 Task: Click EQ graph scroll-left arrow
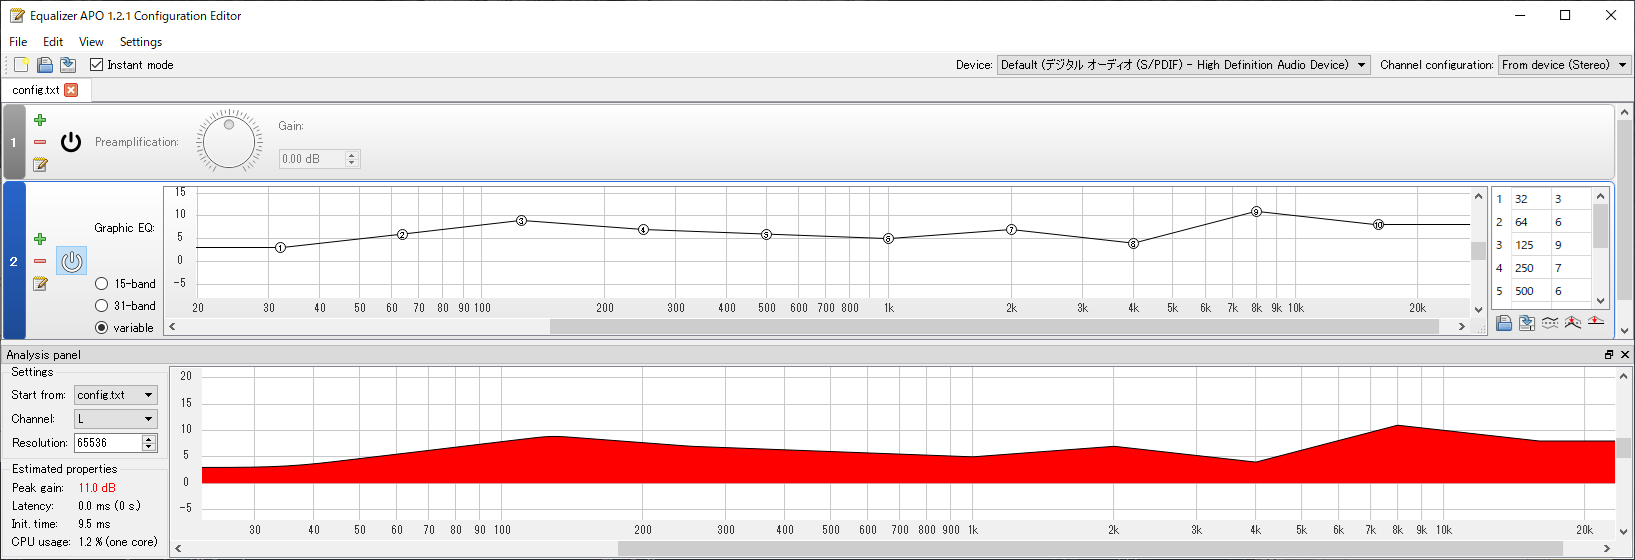(x=172, y=327)
